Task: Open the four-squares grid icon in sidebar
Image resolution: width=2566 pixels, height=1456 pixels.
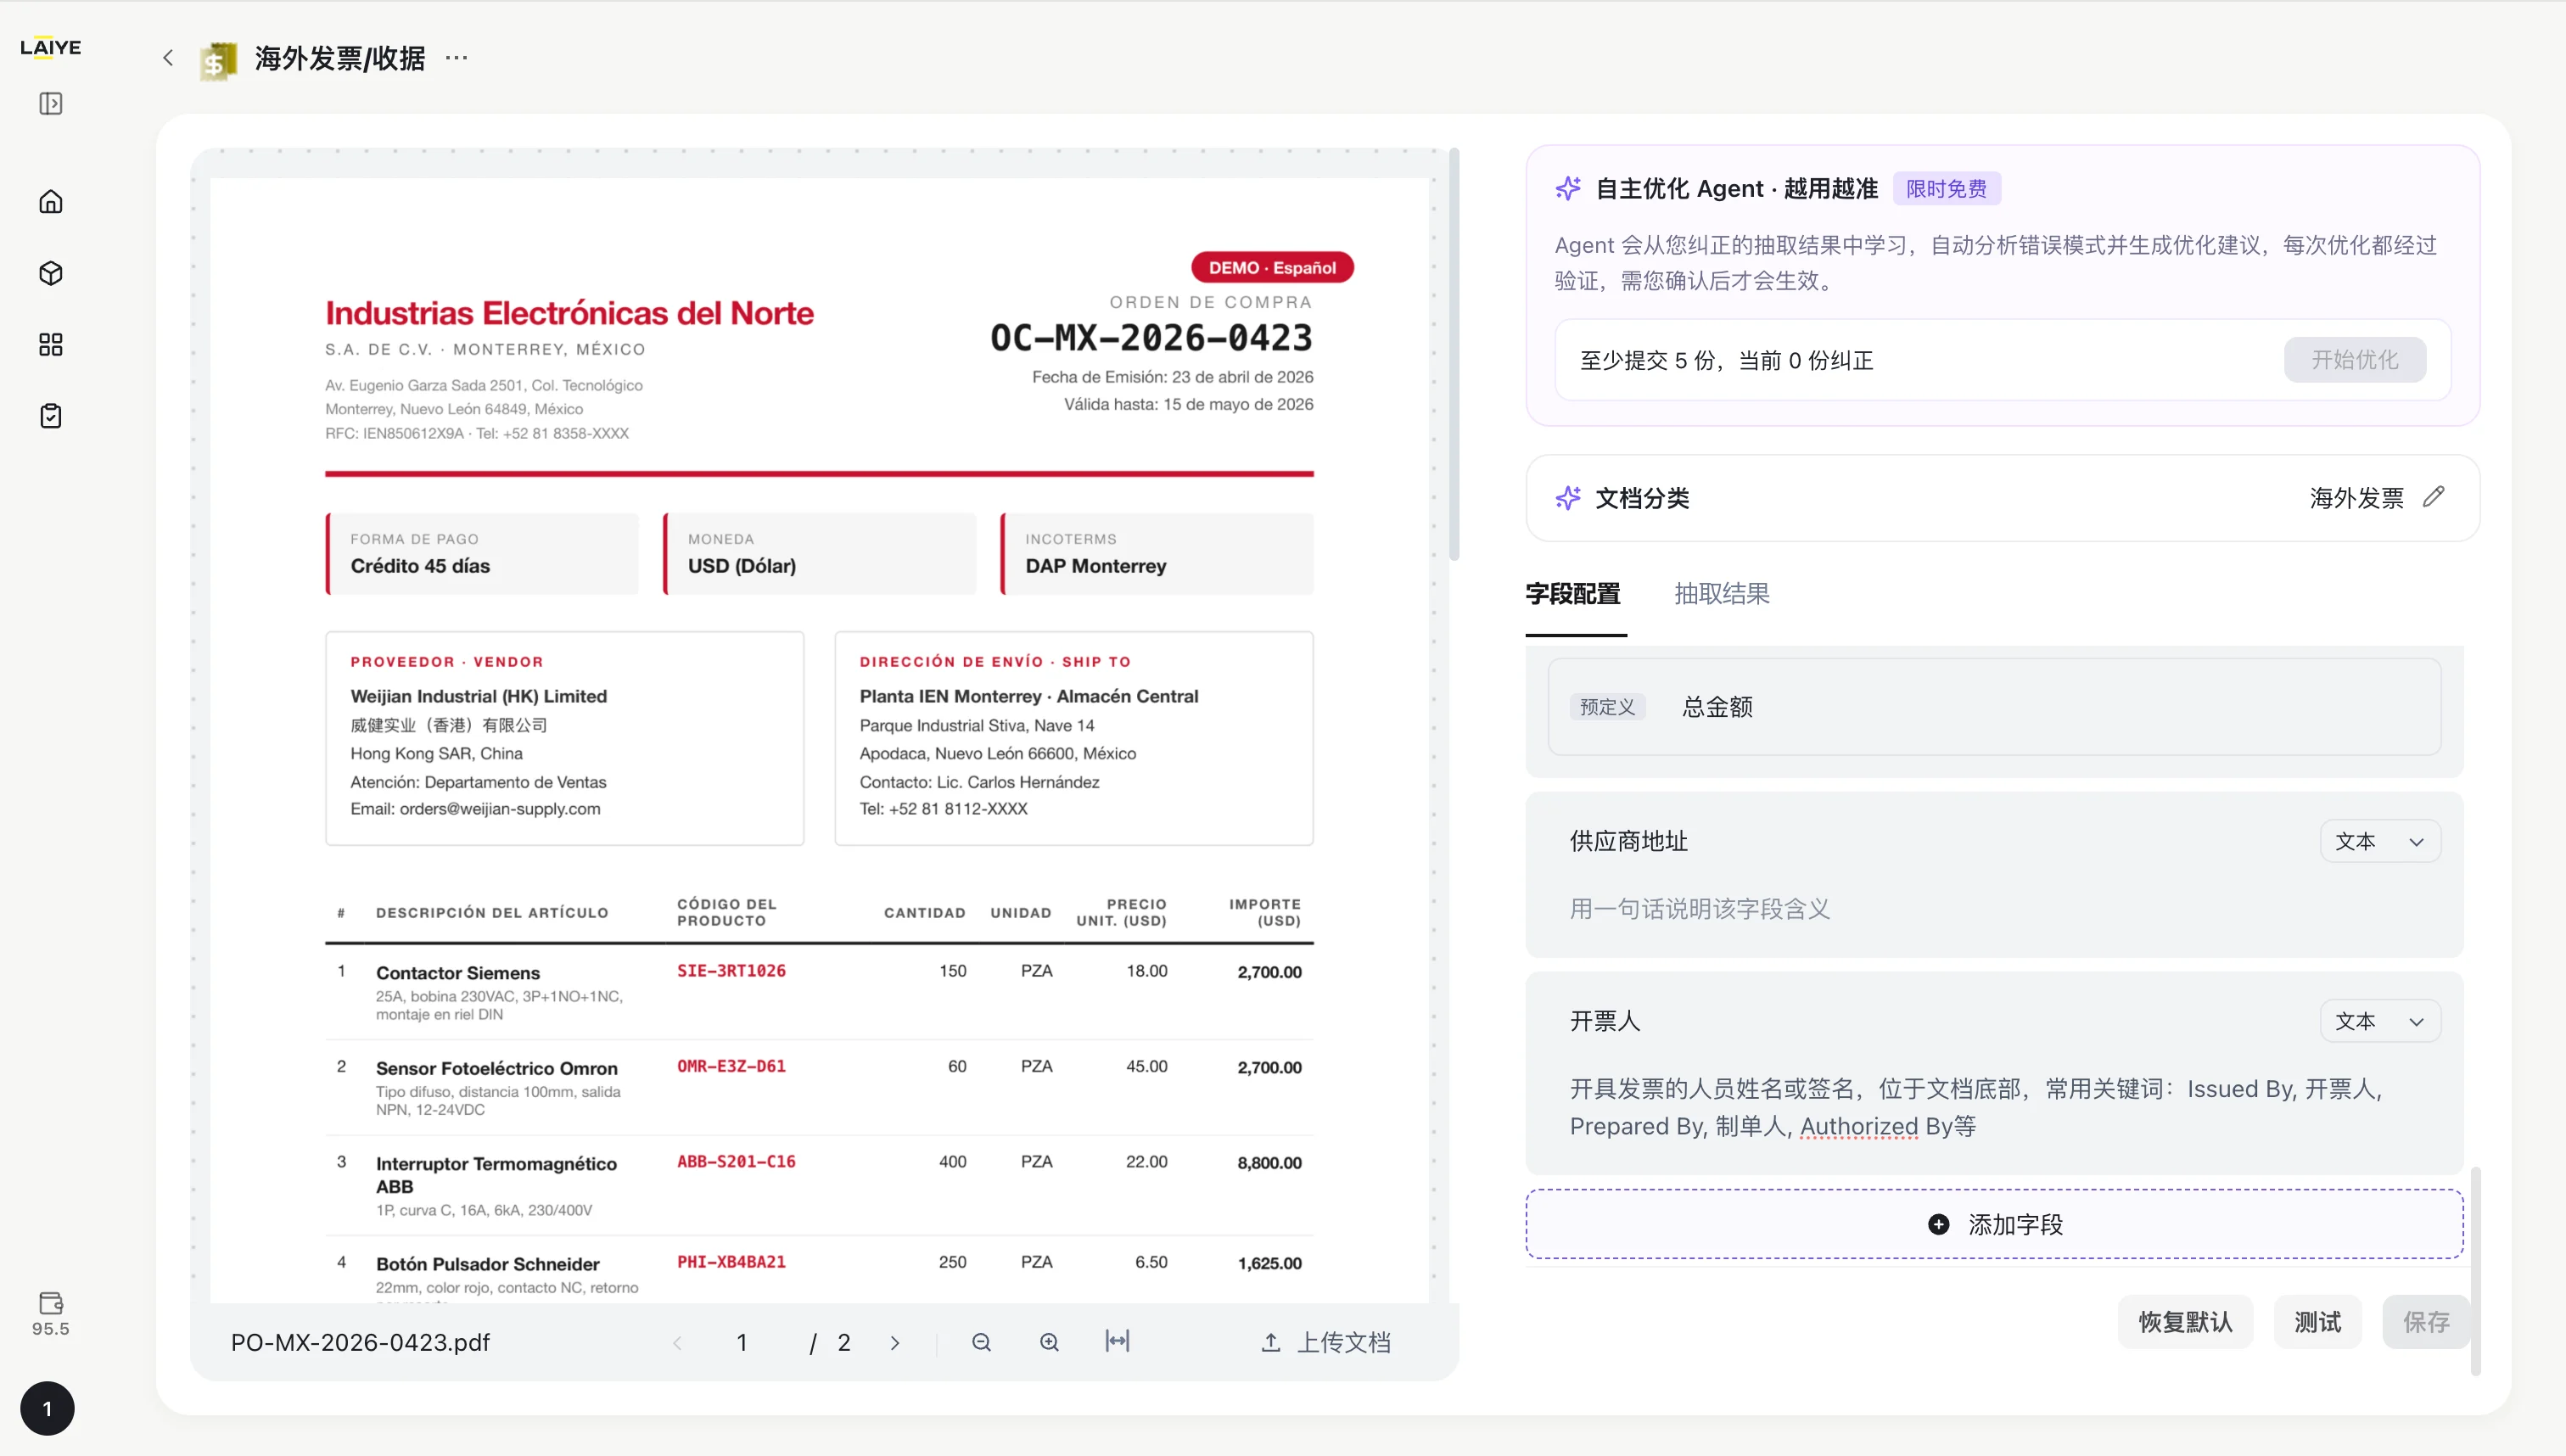Action: [51, 345]
